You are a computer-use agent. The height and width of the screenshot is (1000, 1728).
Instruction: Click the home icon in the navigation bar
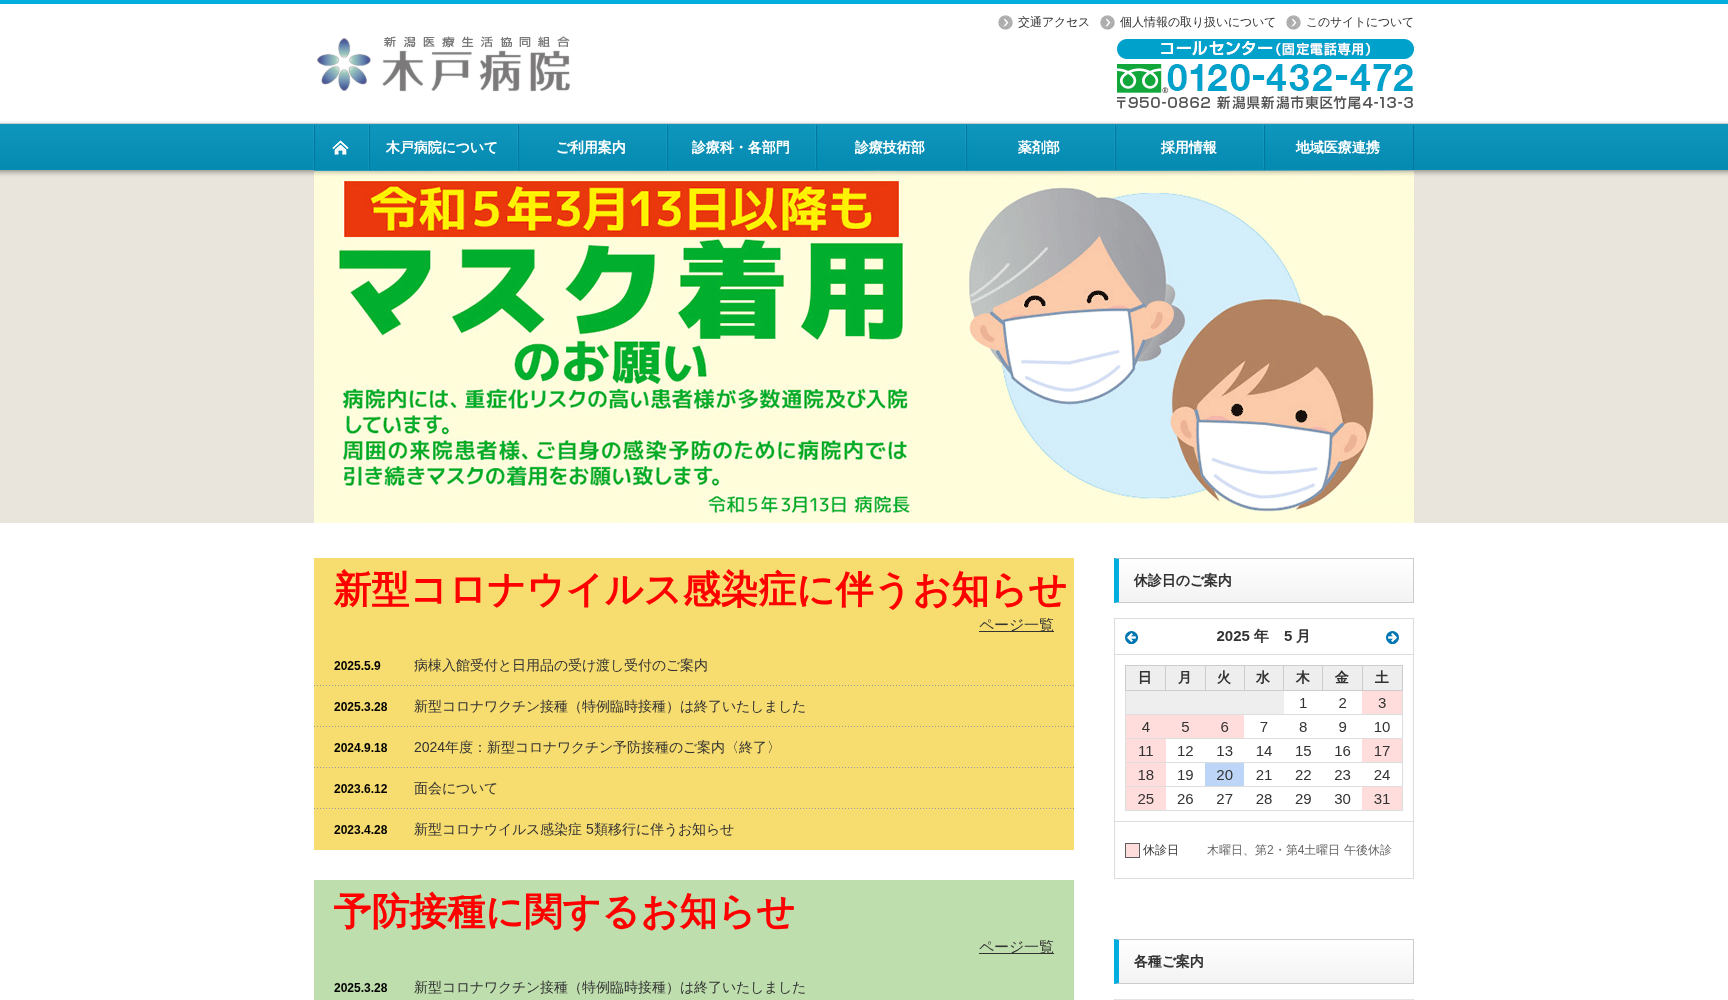(x=342, y=146)
